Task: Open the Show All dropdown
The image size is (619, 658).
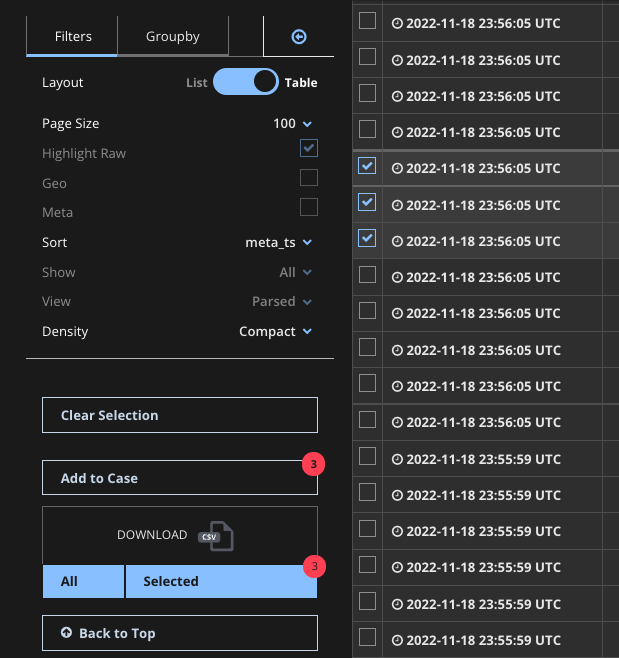Action: [x=296, y=272]
